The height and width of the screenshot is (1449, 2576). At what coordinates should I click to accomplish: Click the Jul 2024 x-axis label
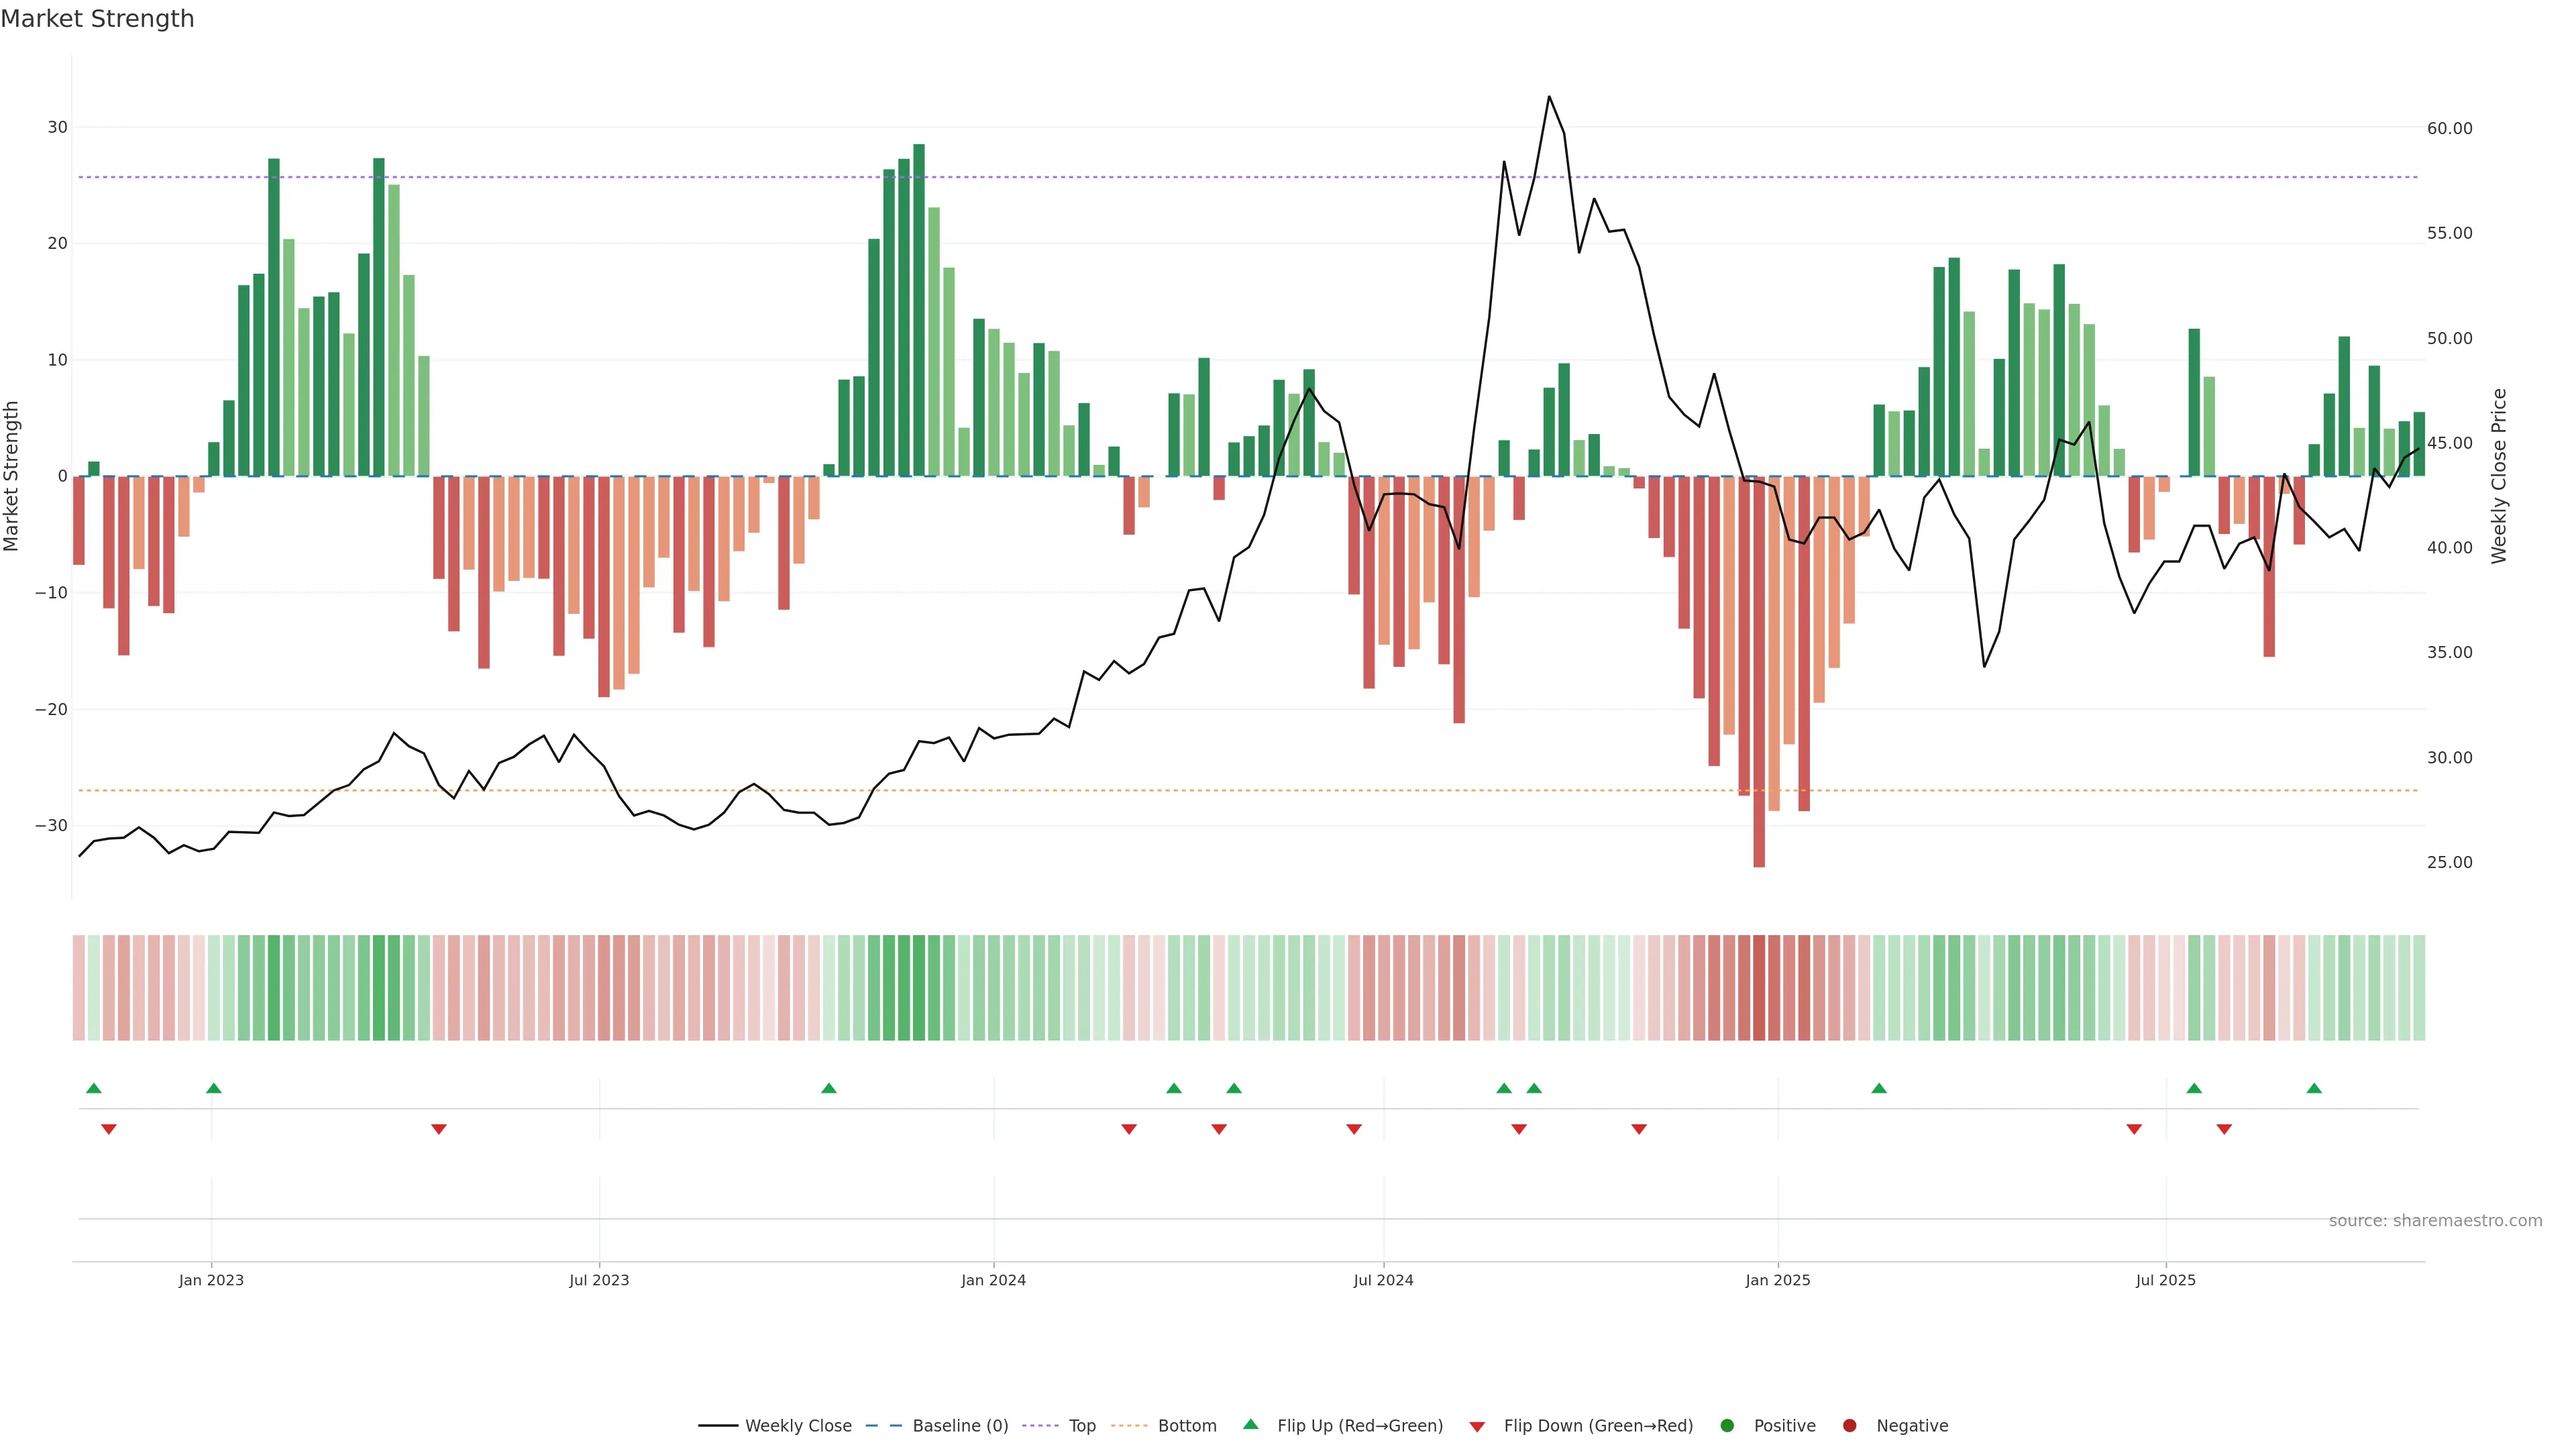[x=1383, y=1280]
